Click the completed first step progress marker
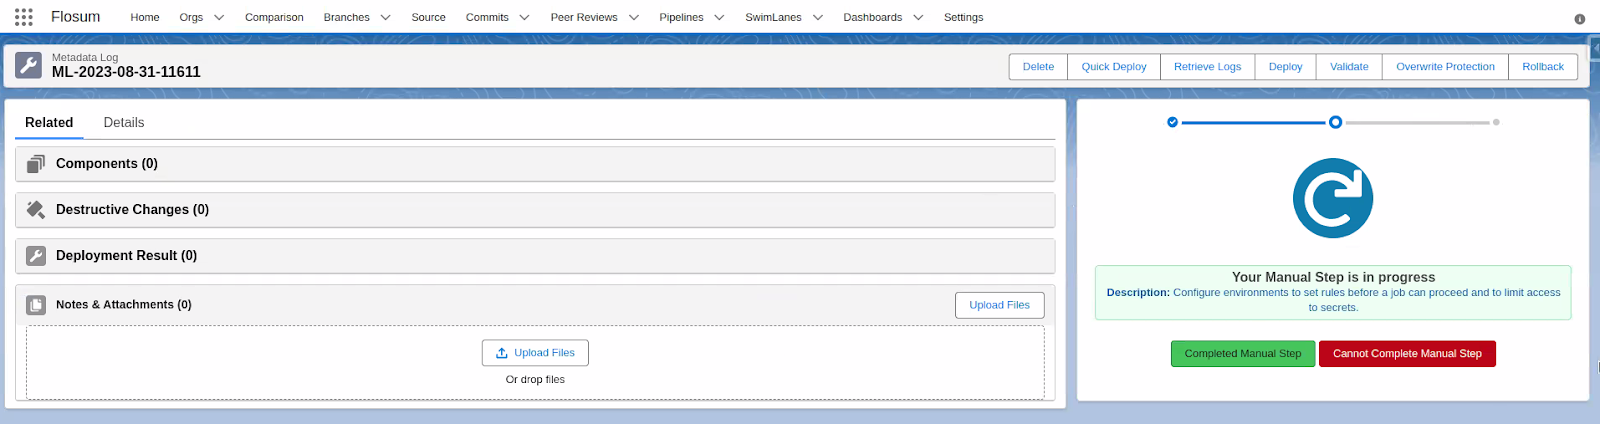Viewport: 1600px width, 424px height. (1172, 122)
